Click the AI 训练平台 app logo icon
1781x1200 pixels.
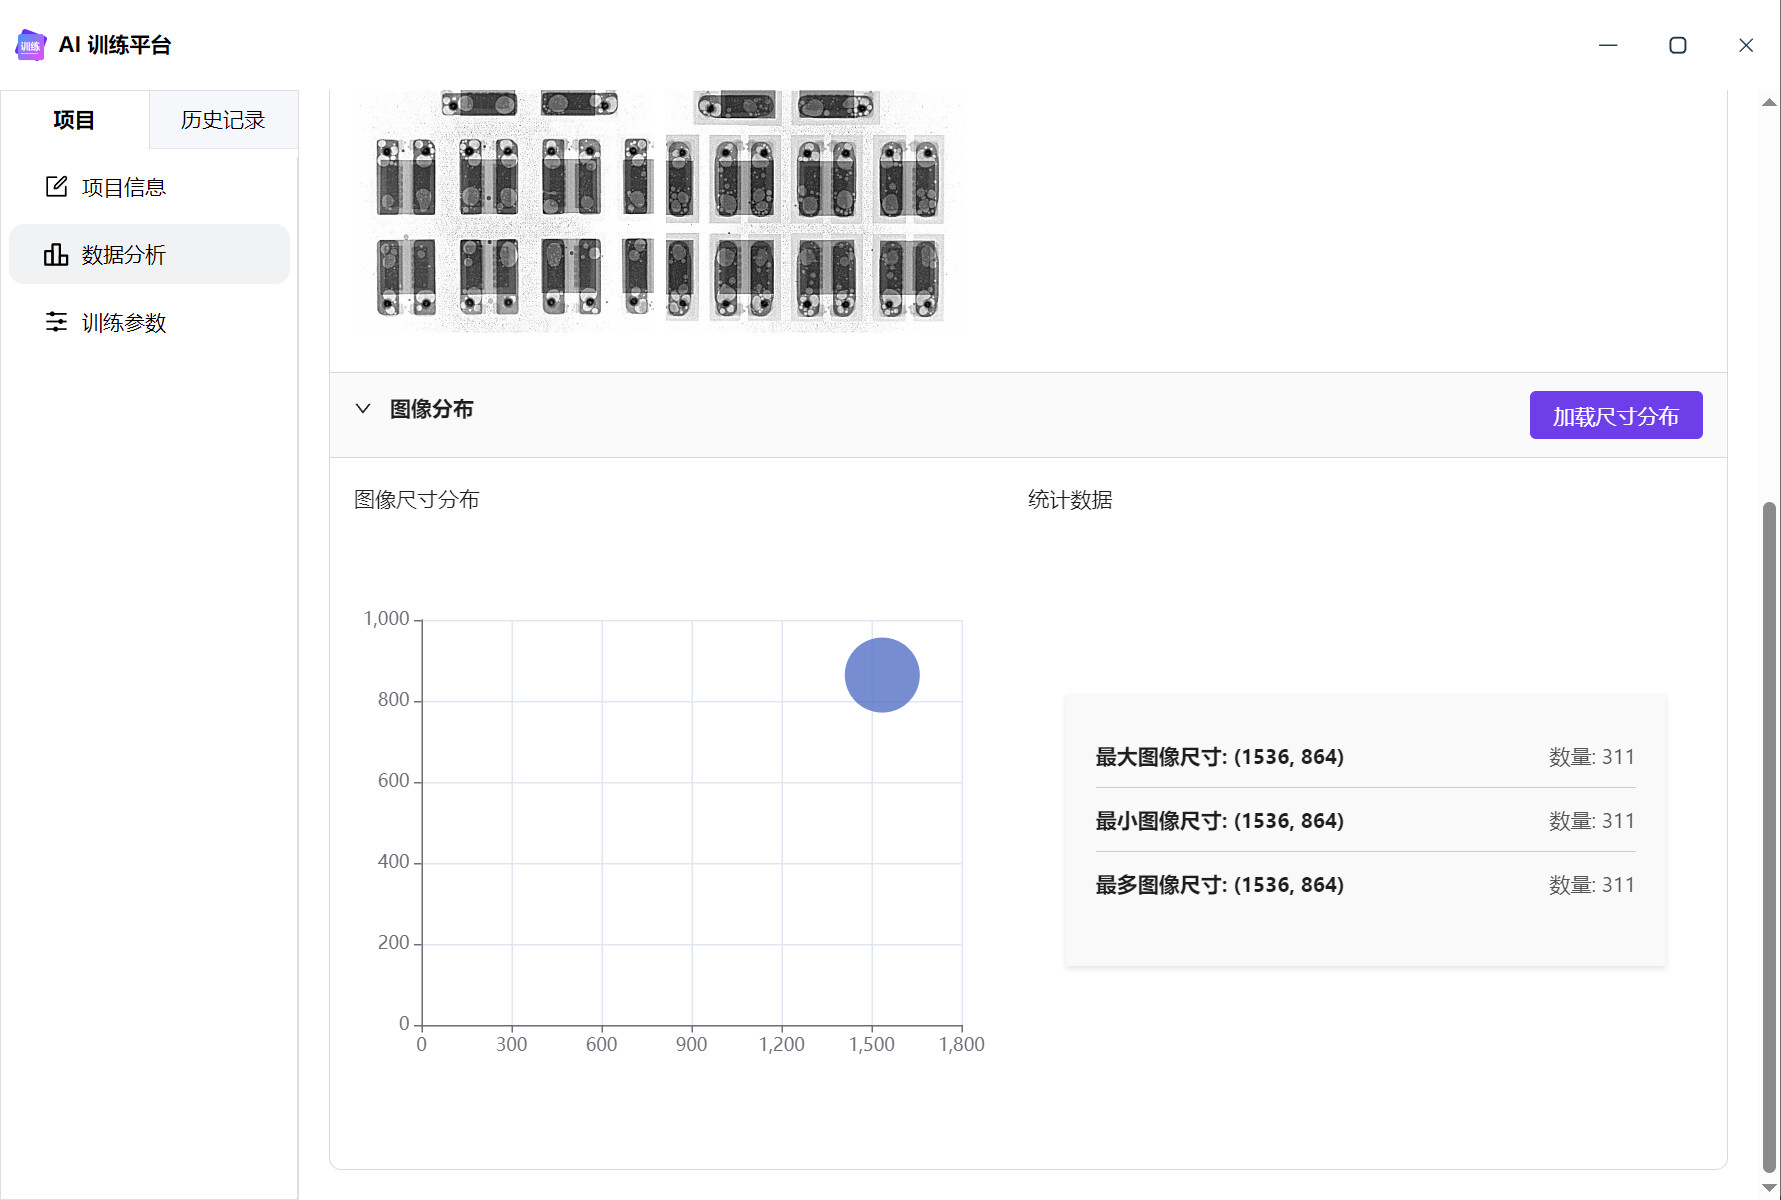31,45
